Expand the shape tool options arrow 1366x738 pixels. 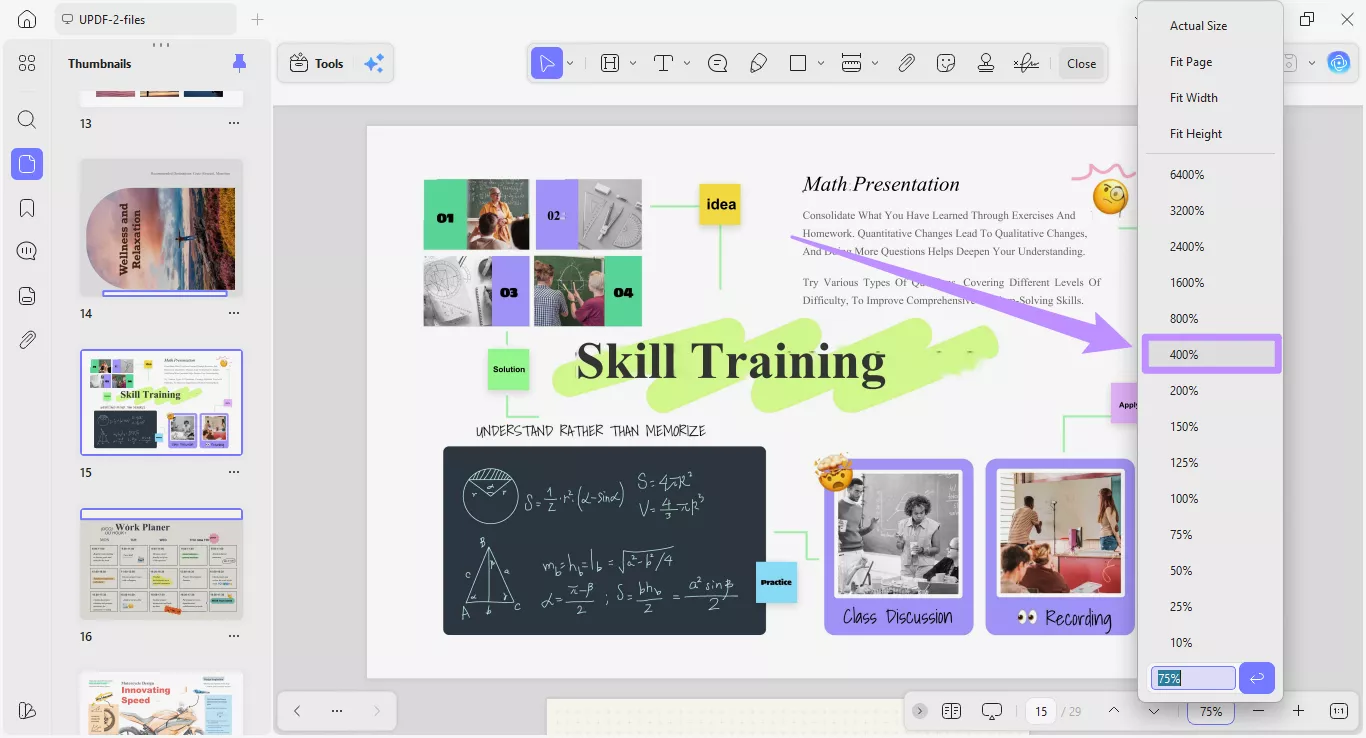click(x=821, y=63)
